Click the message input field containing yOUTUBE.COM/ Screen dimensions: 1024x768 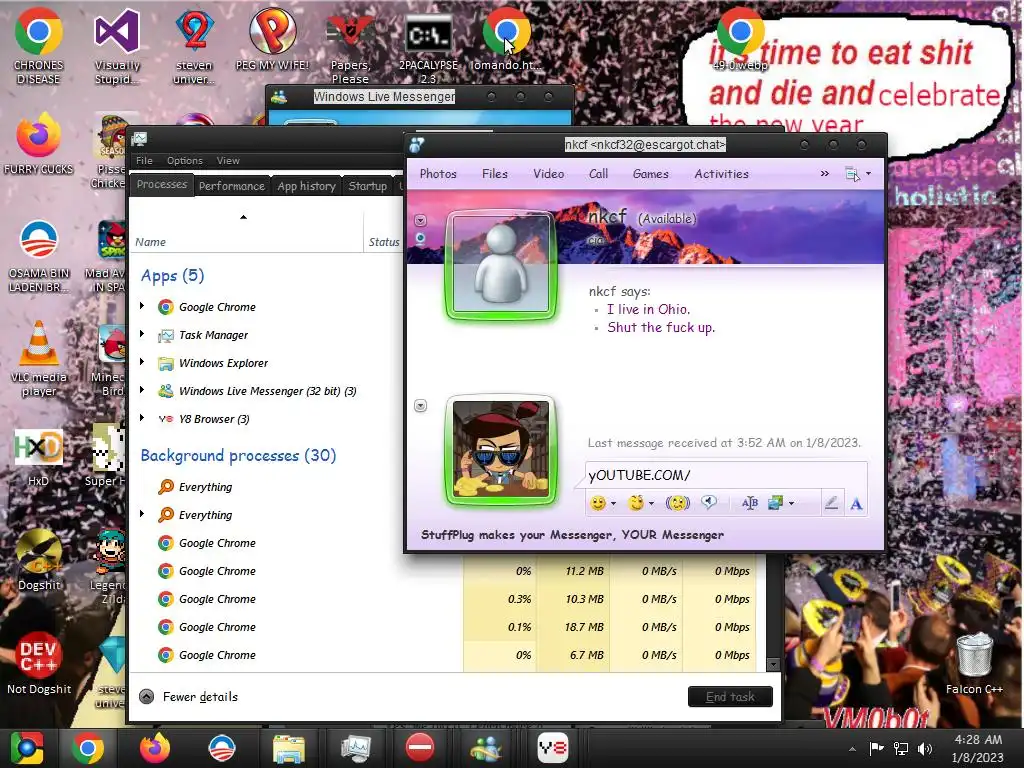(726, 475)
